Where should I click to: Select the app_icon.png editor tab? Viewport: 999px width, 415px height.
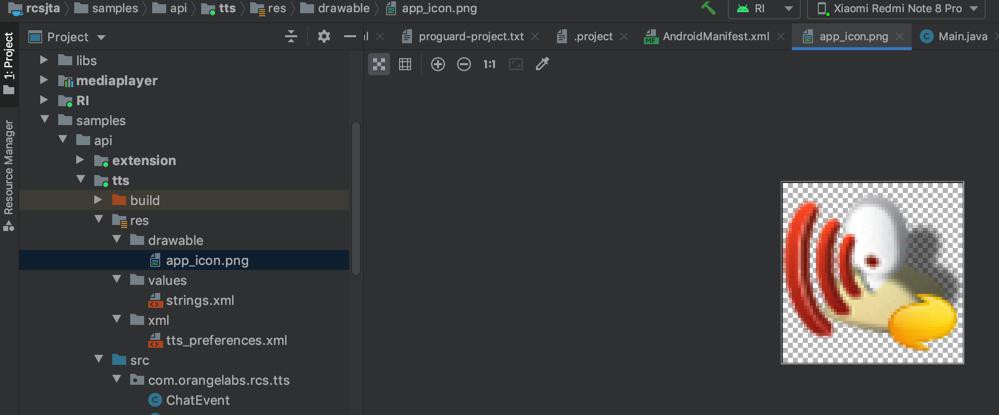click(853, 36)
